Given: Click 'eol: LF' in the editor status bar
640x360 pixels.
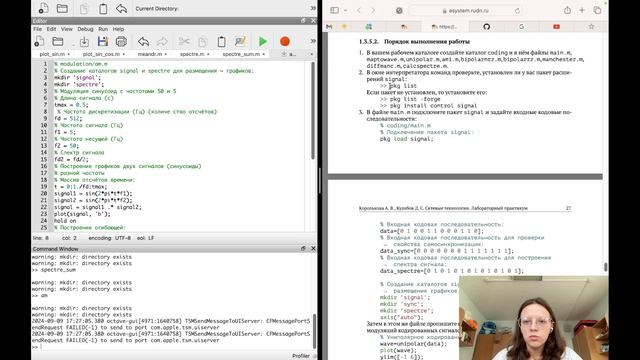Looking at the screenshot, I should [x=145, y=238].
